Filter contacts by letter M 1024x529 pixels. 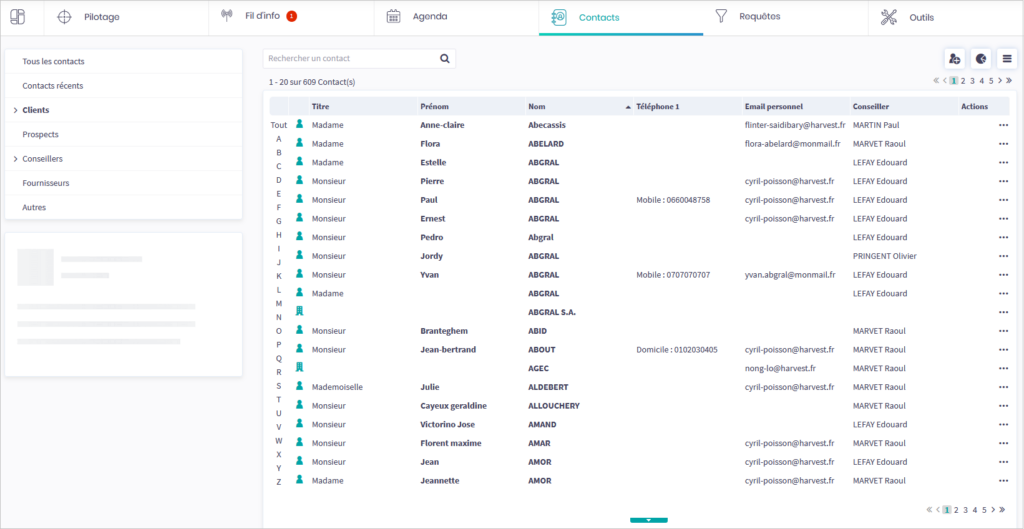click(x=278, y=303)
